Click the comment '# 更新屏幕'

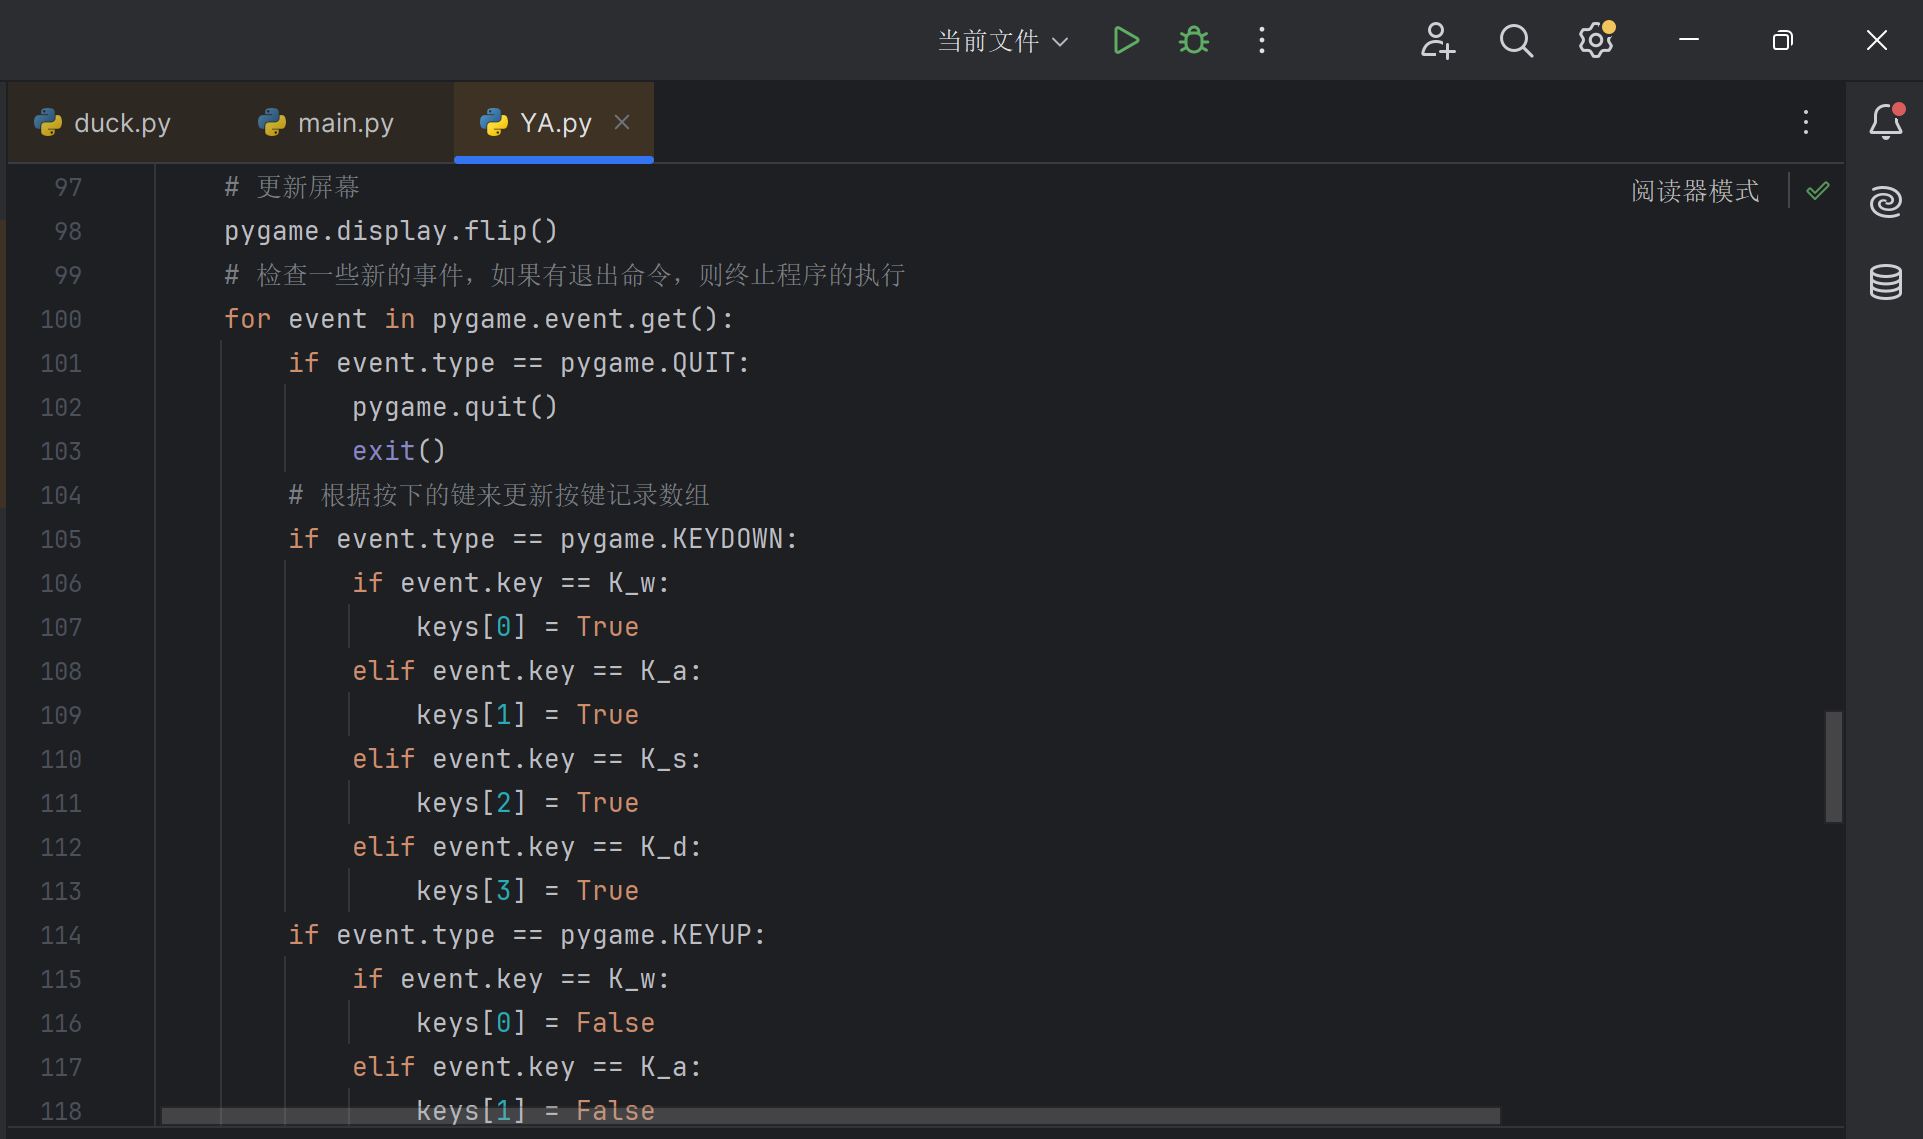[x=292, y=187]
